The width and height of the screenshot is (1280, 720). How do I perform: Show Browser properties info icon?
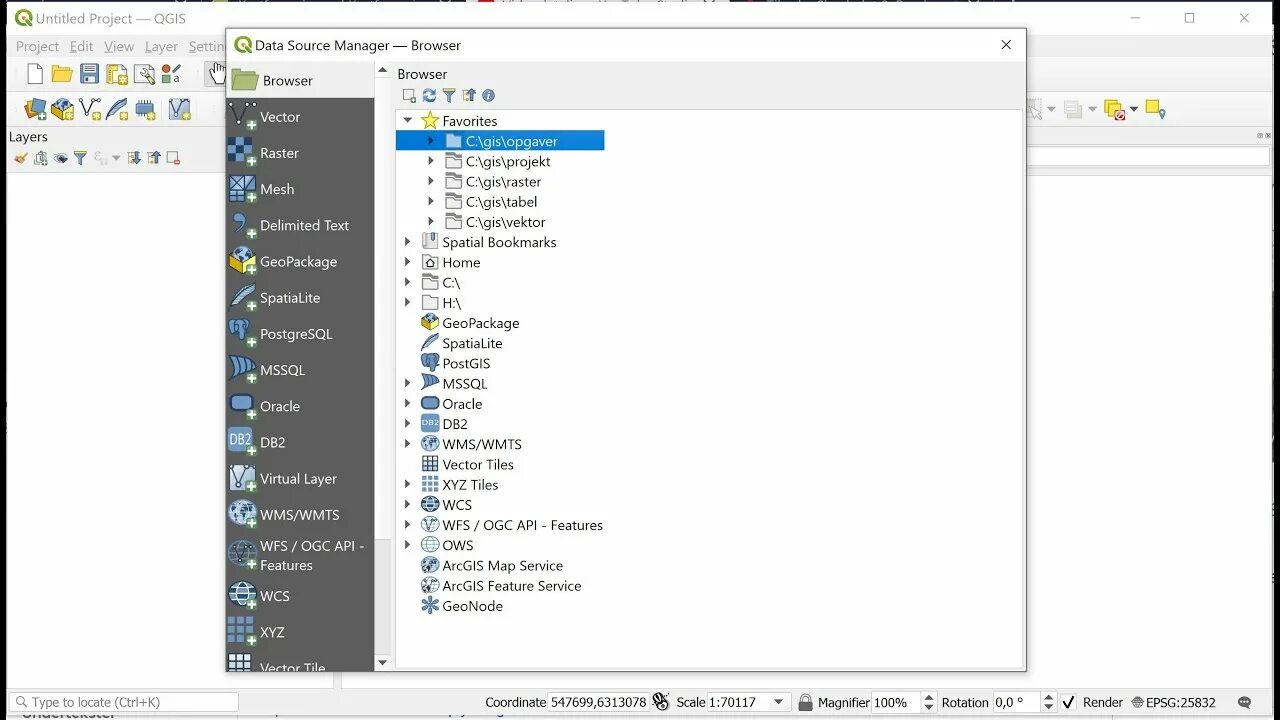pos(488,96)
